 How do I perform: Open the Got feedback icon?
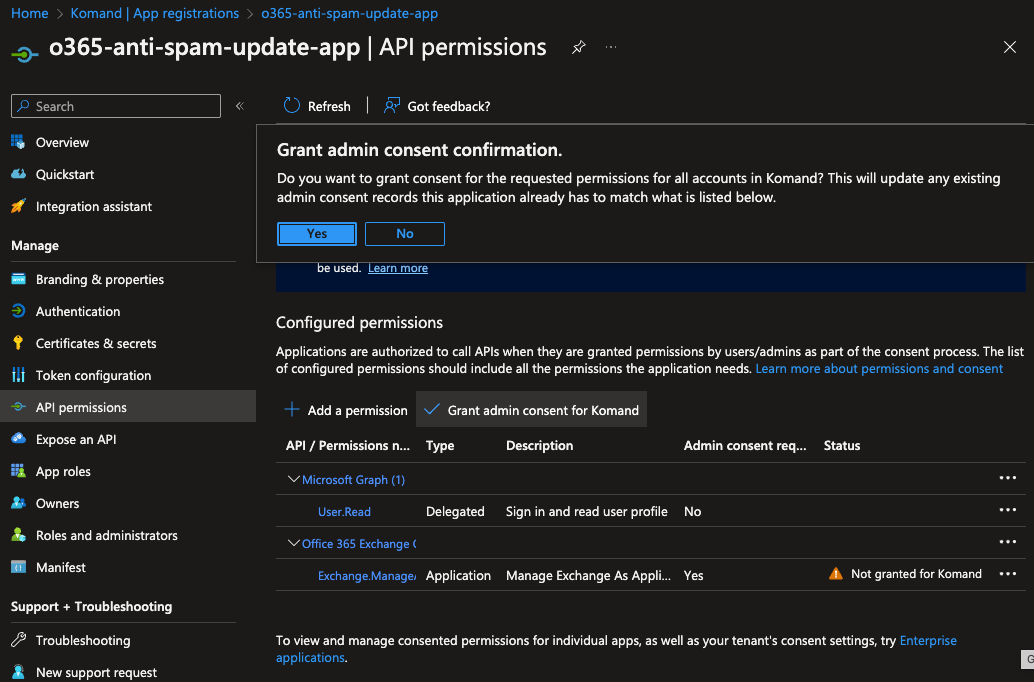click(392, 106)
